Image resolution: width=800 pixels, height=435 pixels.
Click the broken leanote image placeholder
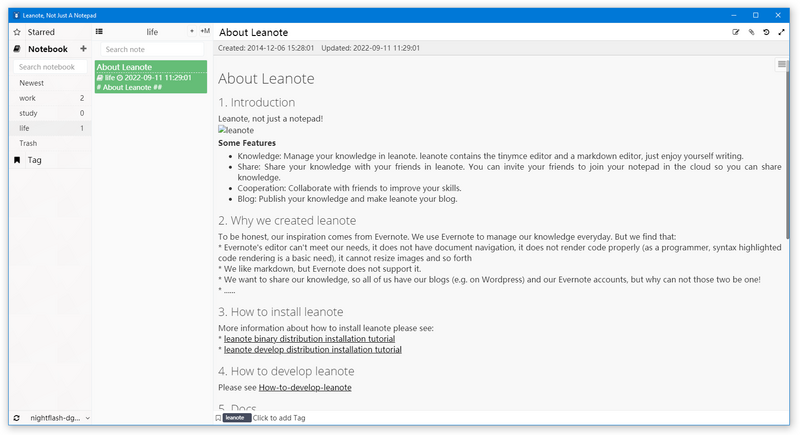236,130
